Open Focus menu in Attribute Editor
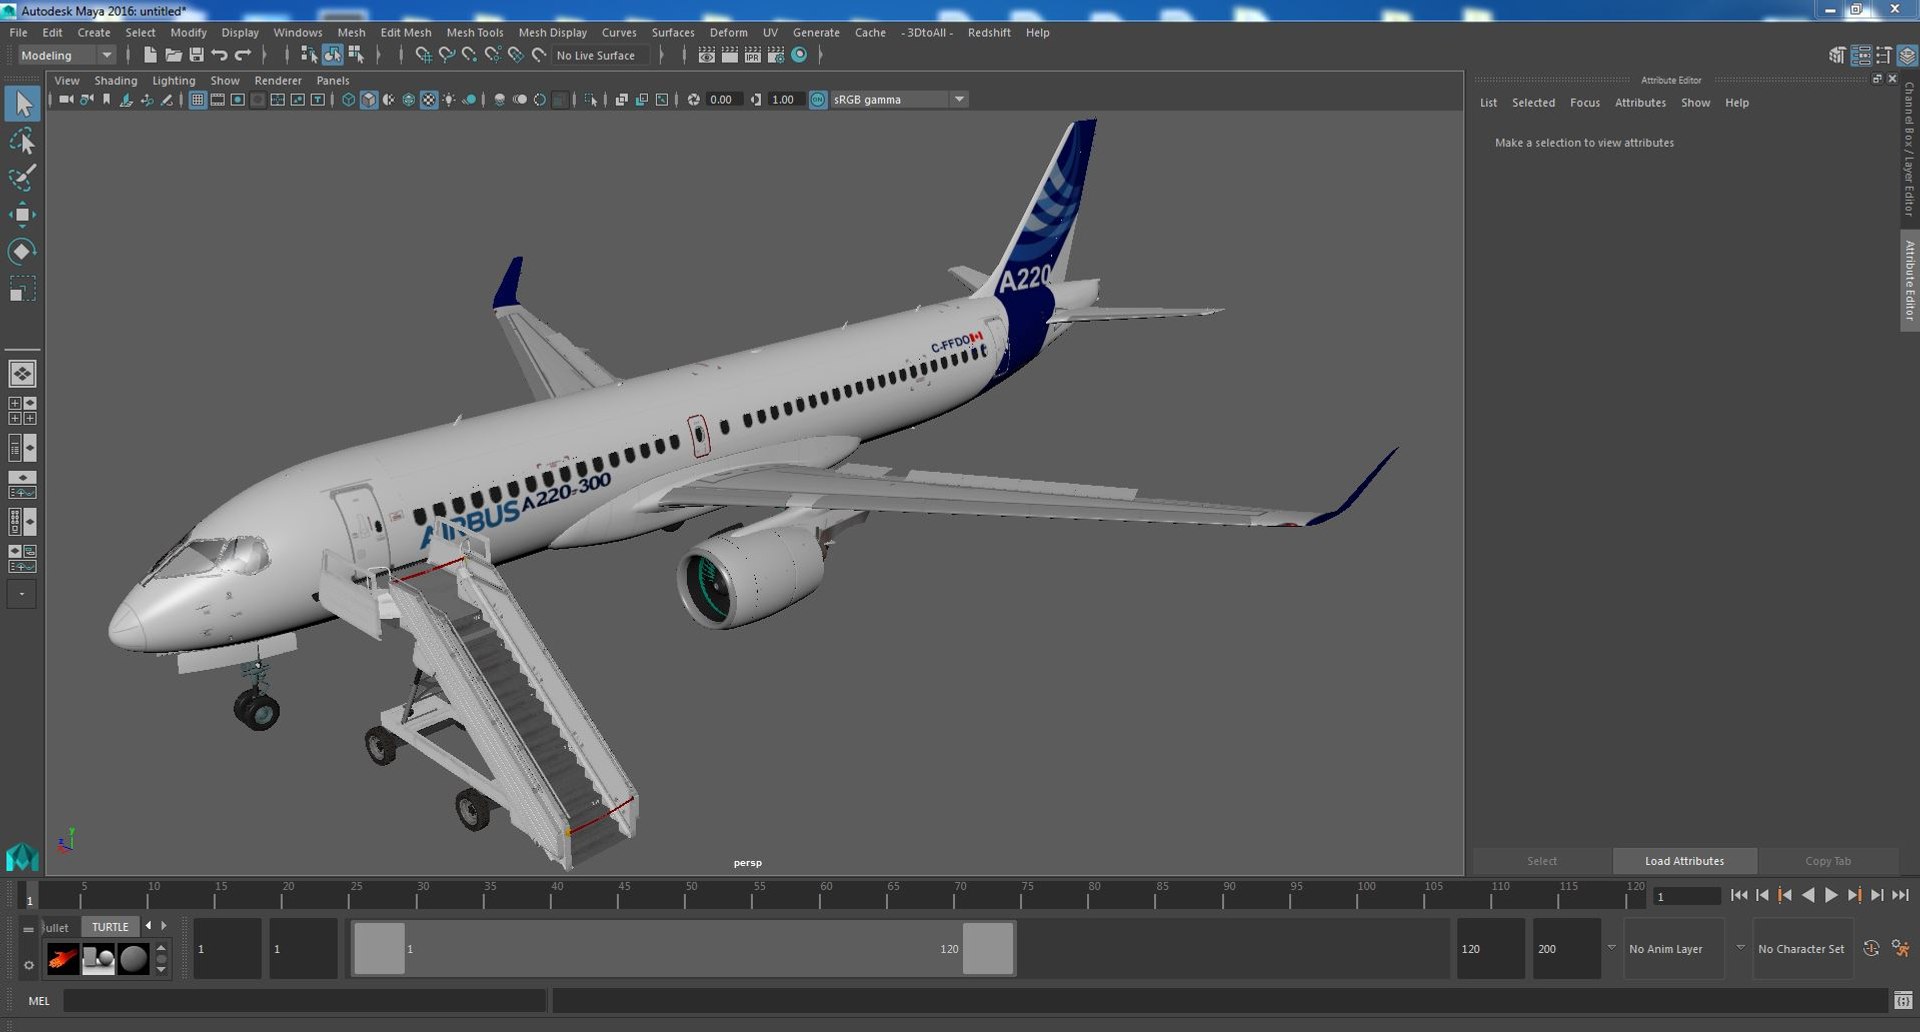The width and height of the screenshot is (1920, 1032). point(1584,102)
